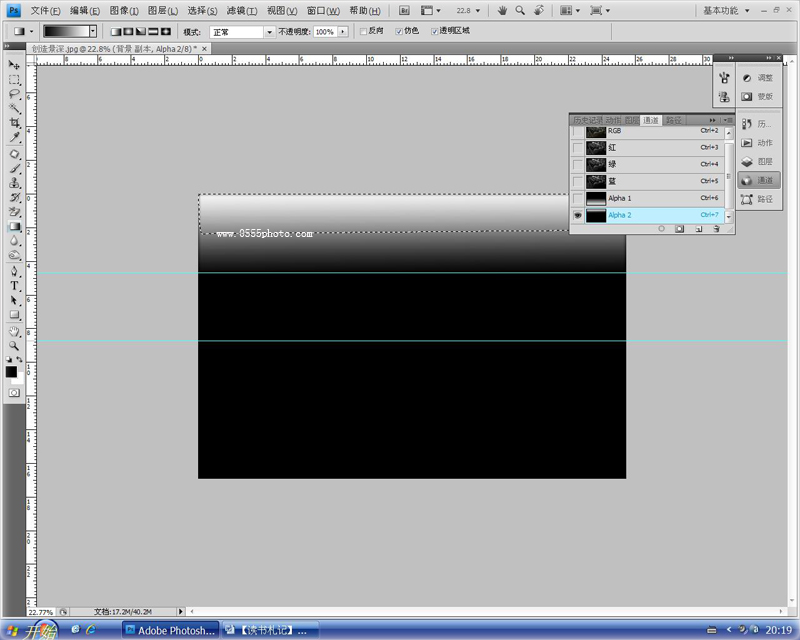This screenshot has width=800, height=640.
Task: Delete current channel with trash icon
Action: (716, 229)
